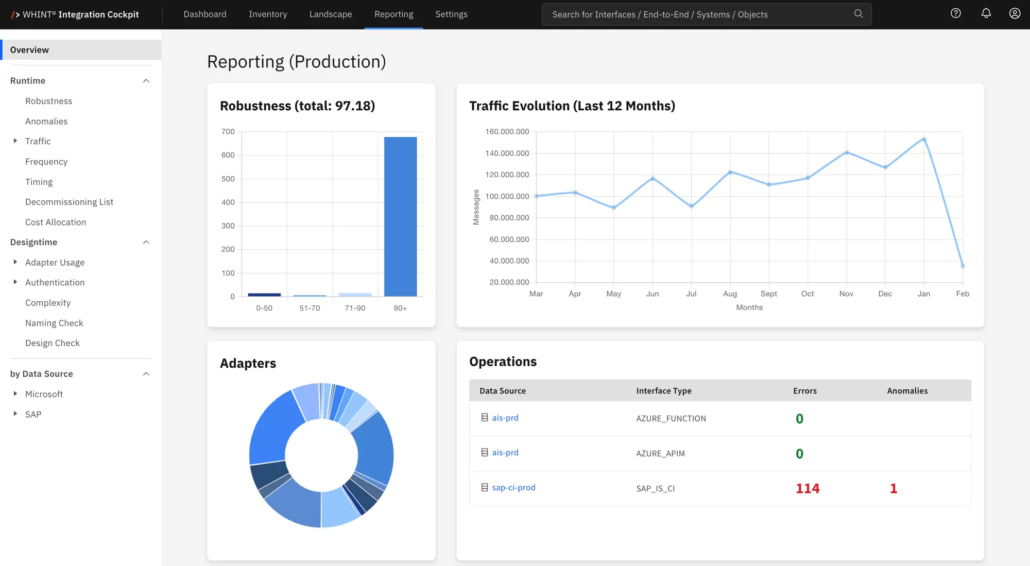The image size is (1030, 566).
Task: Open the Frequency report
Action: (46, 162)
